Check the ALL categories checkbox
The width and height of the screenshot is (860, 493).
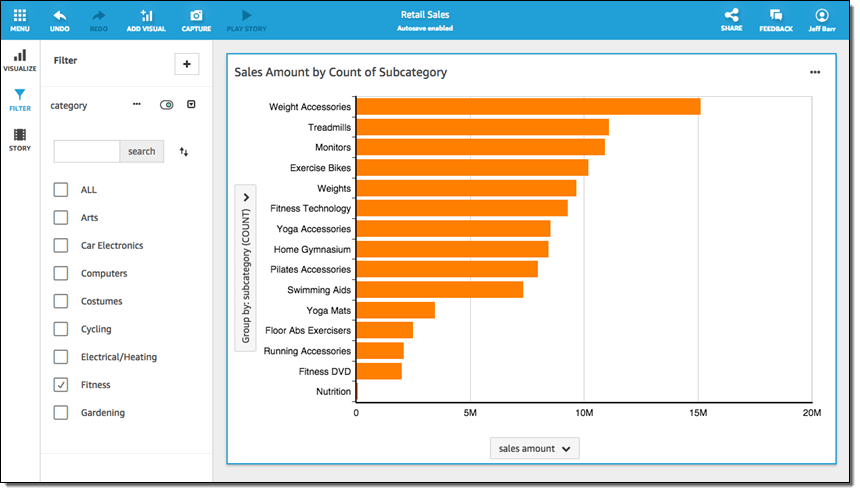[61, 190]
